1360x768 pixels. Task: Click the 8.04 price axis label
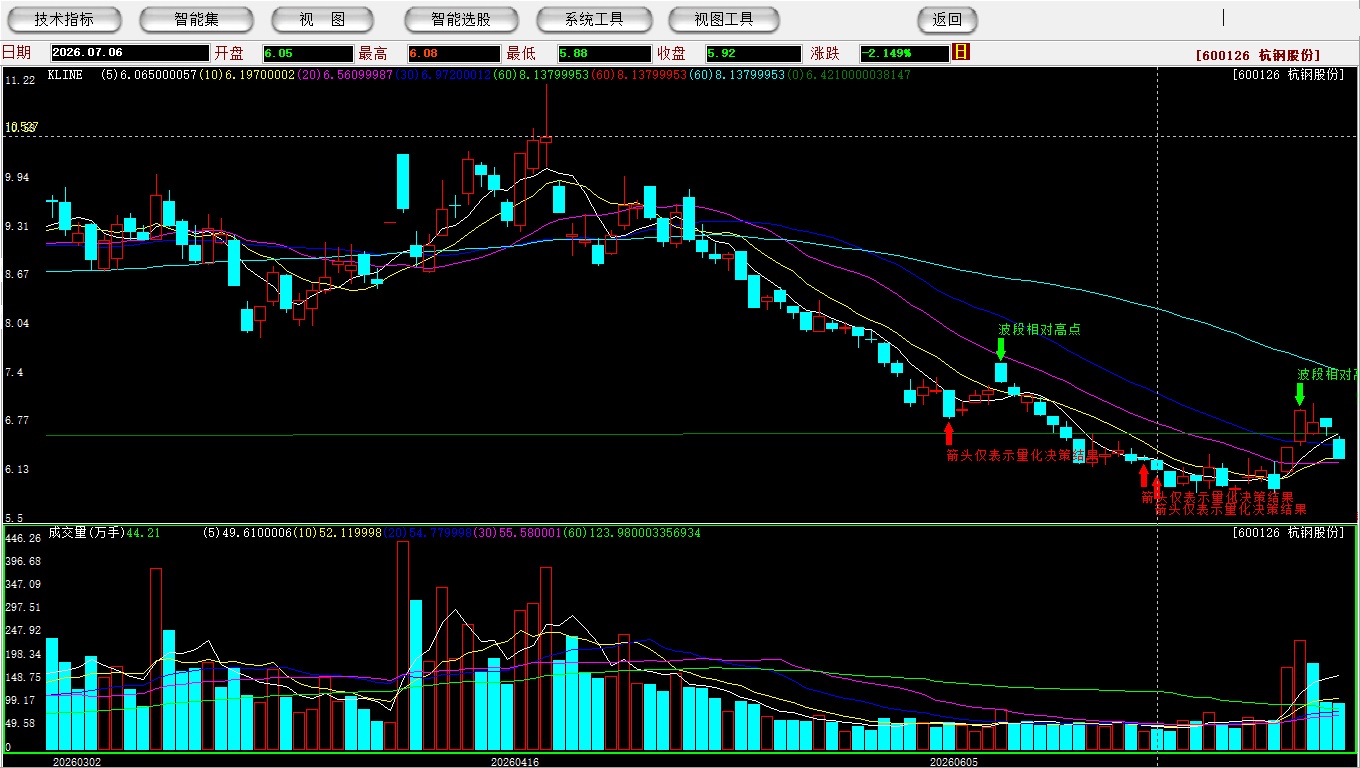18,323
